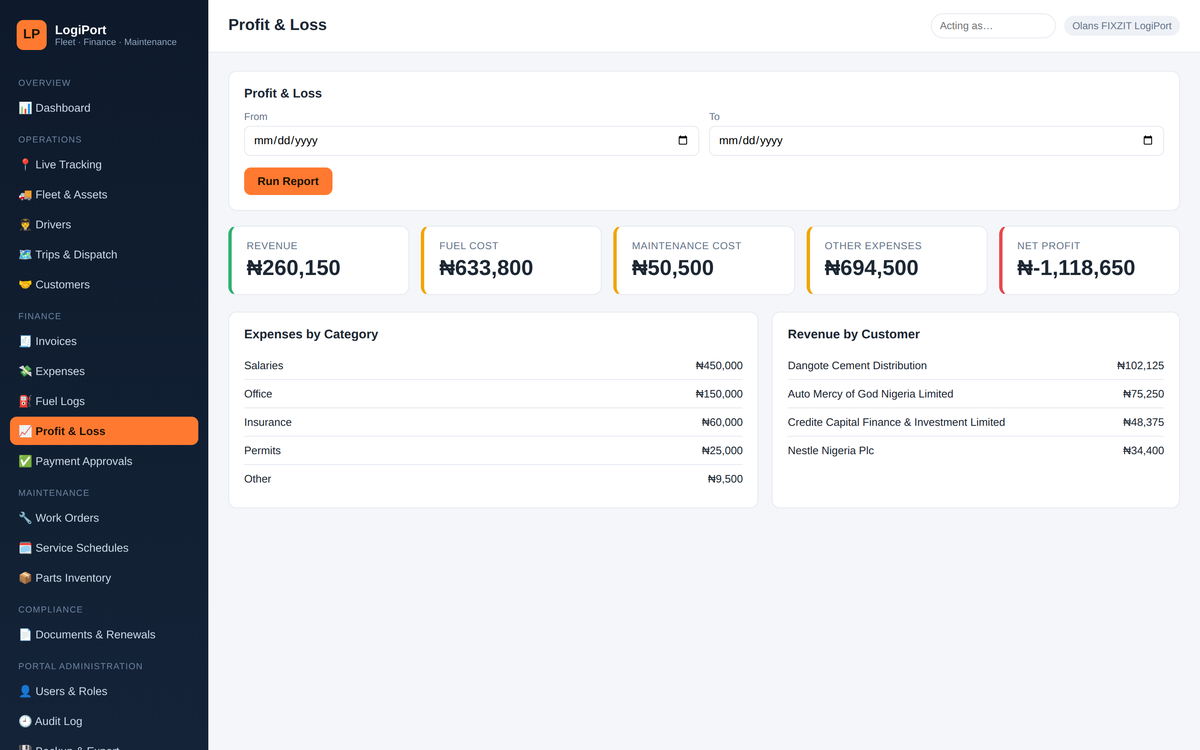Click the Service Schedules calendar icon
1200x750 pixels.
click(25, 548)
